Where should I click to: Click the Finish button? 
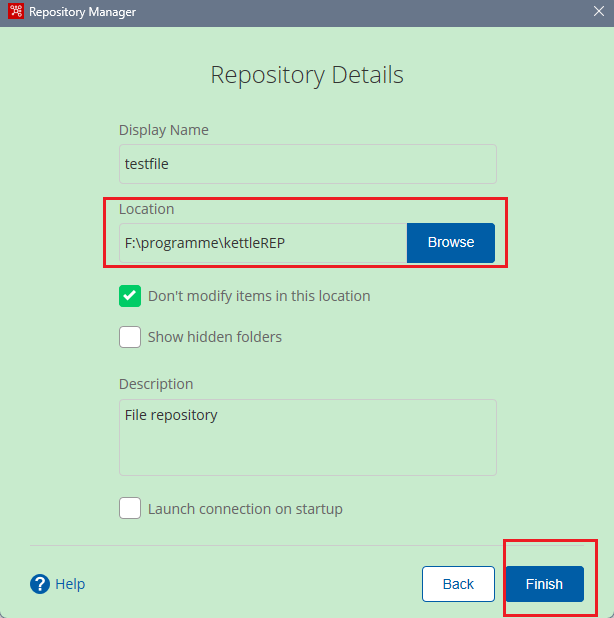point(545,584)
